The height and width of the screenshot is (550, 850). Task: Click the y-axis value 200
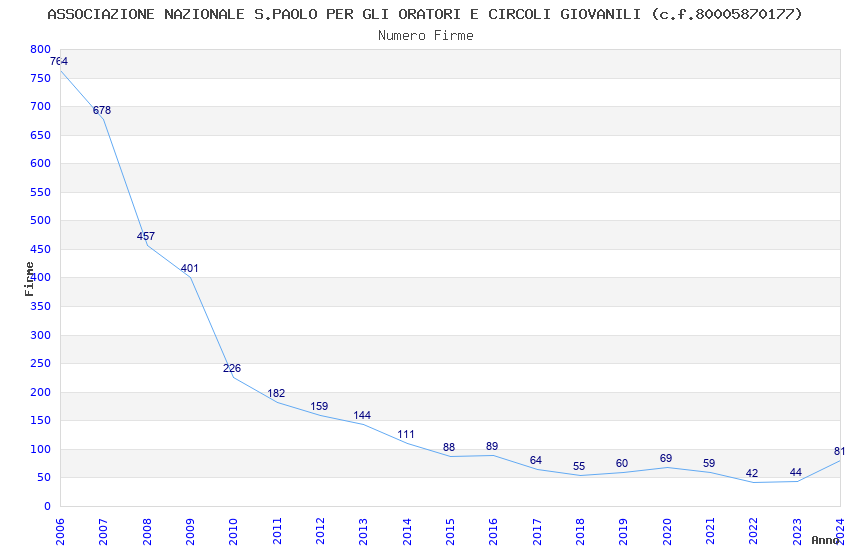tap(41, 392)
